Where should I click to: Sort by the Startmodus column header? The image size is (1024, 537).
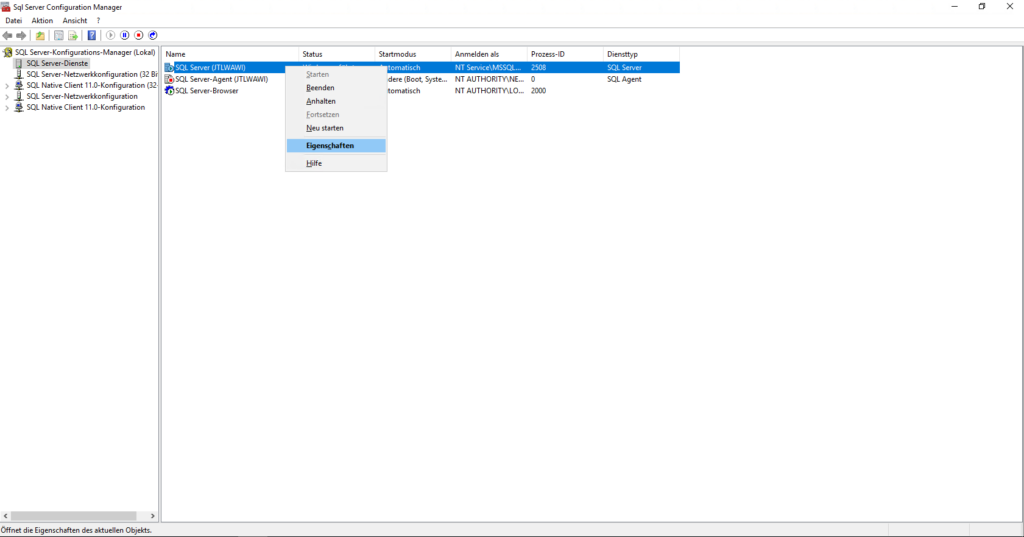pos(413,54)
